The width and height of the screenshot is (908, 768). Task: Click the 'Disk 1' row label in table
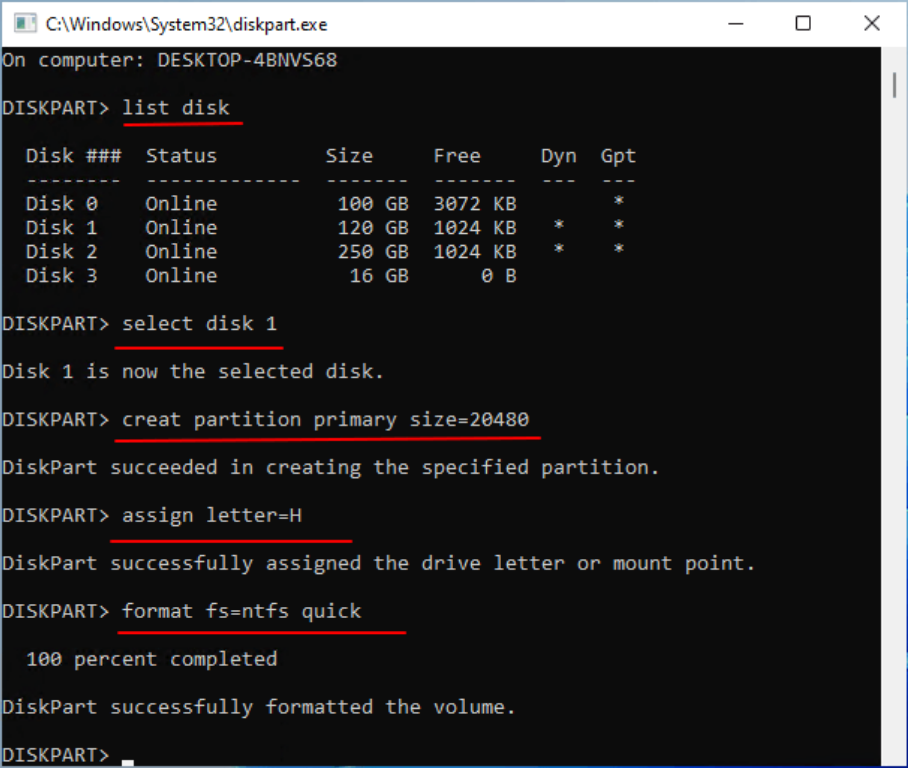62,228
